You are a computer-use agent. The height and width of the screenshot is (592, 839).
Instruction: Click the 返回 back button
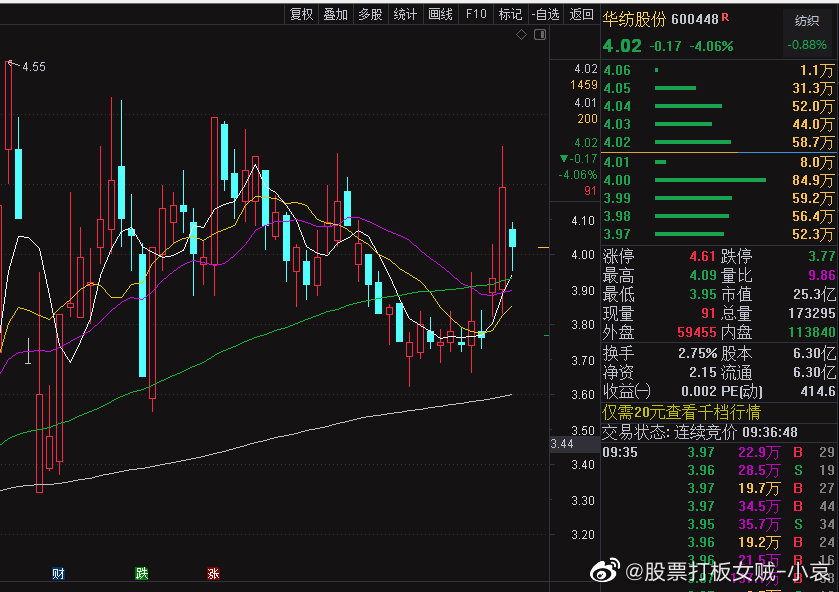[581, 14]
